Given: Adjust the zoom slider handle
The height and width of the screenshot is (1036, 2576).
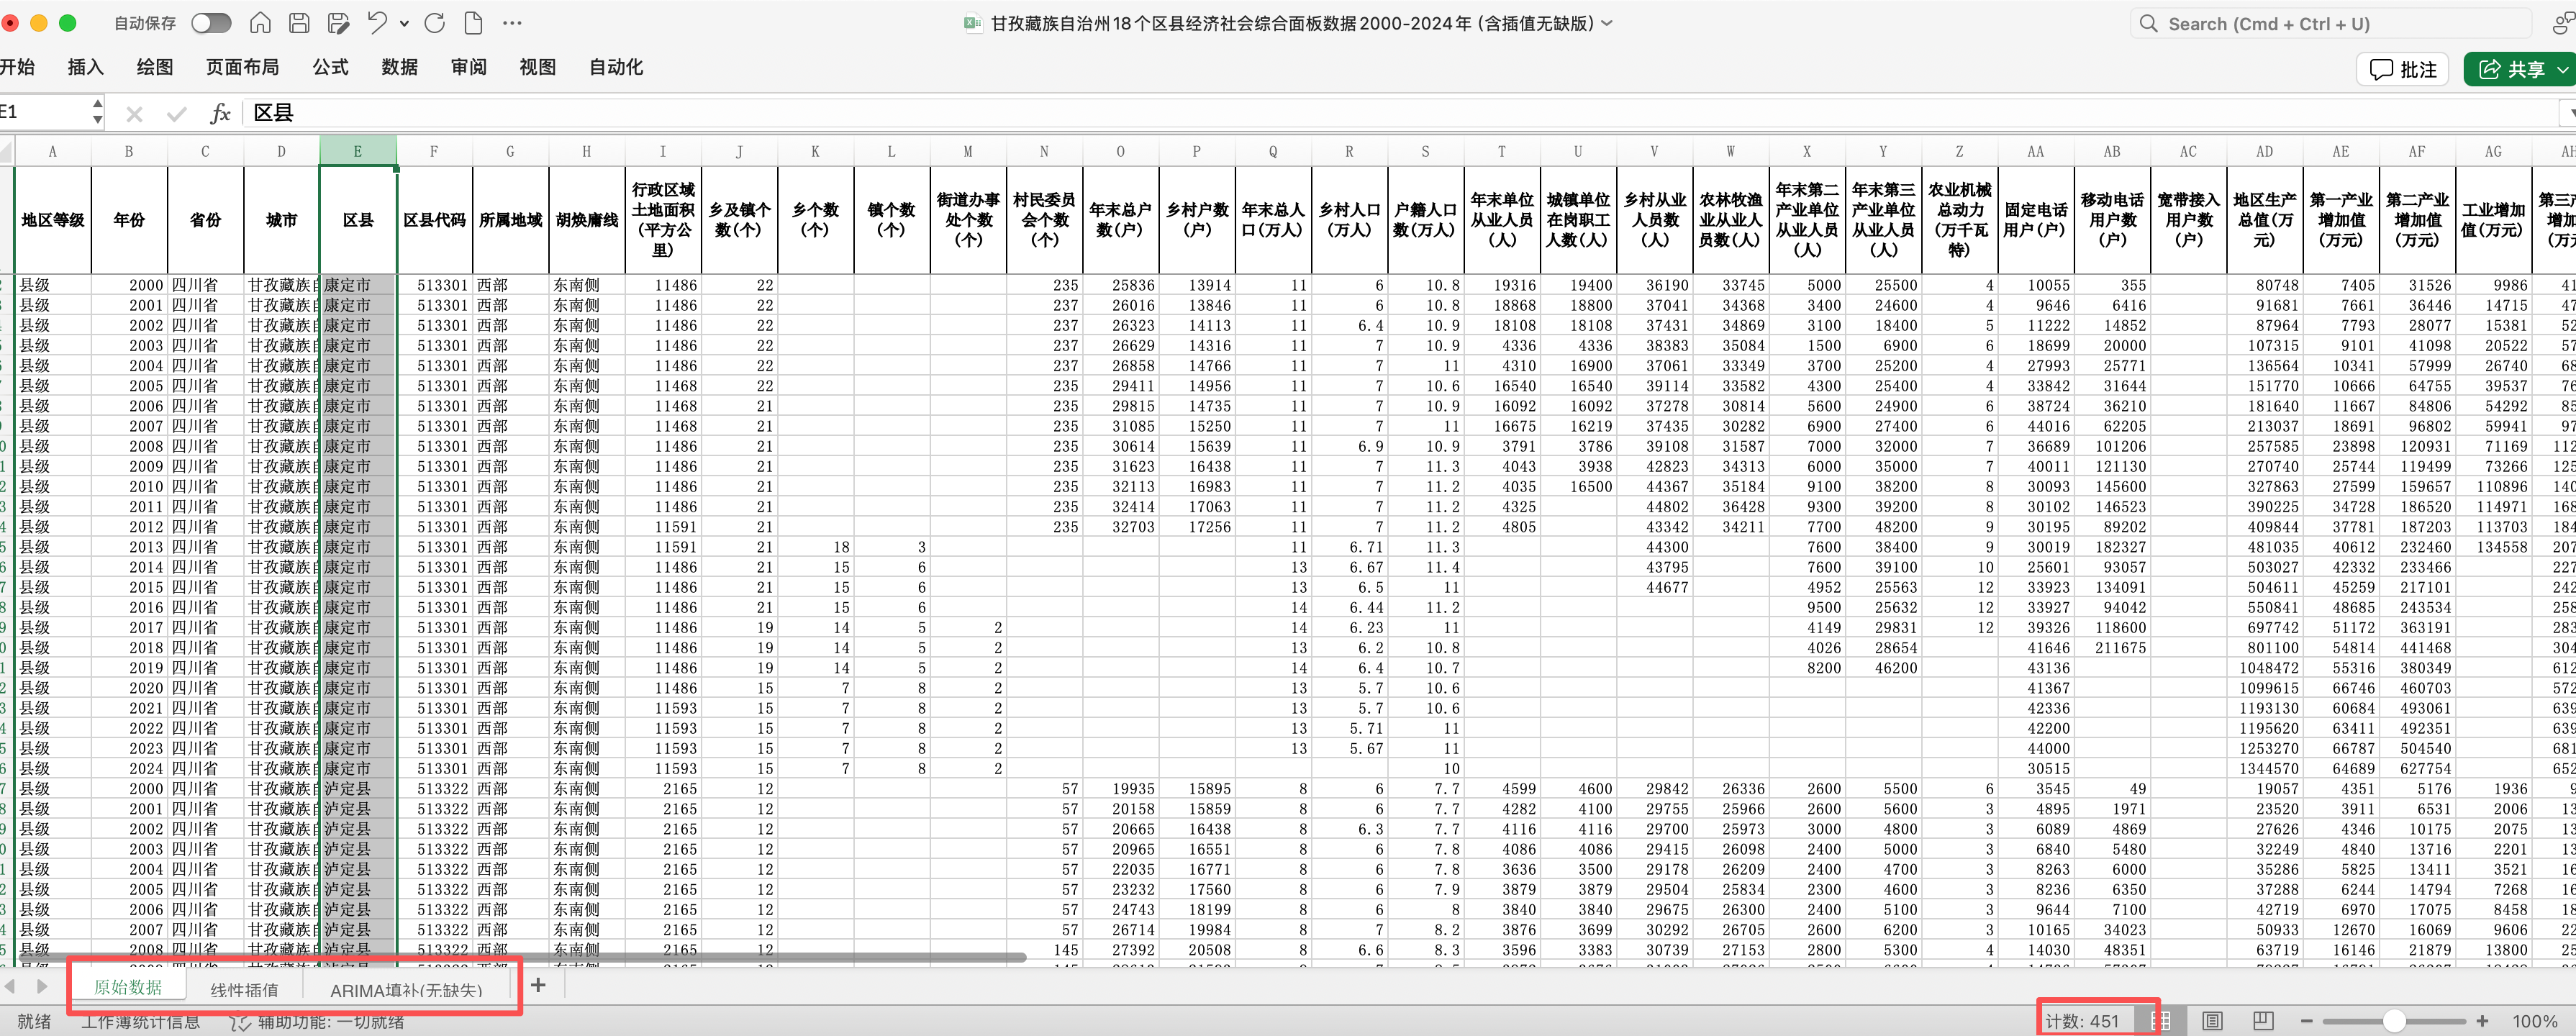Looking at the screenshot, I should tap(2394, 1021).
